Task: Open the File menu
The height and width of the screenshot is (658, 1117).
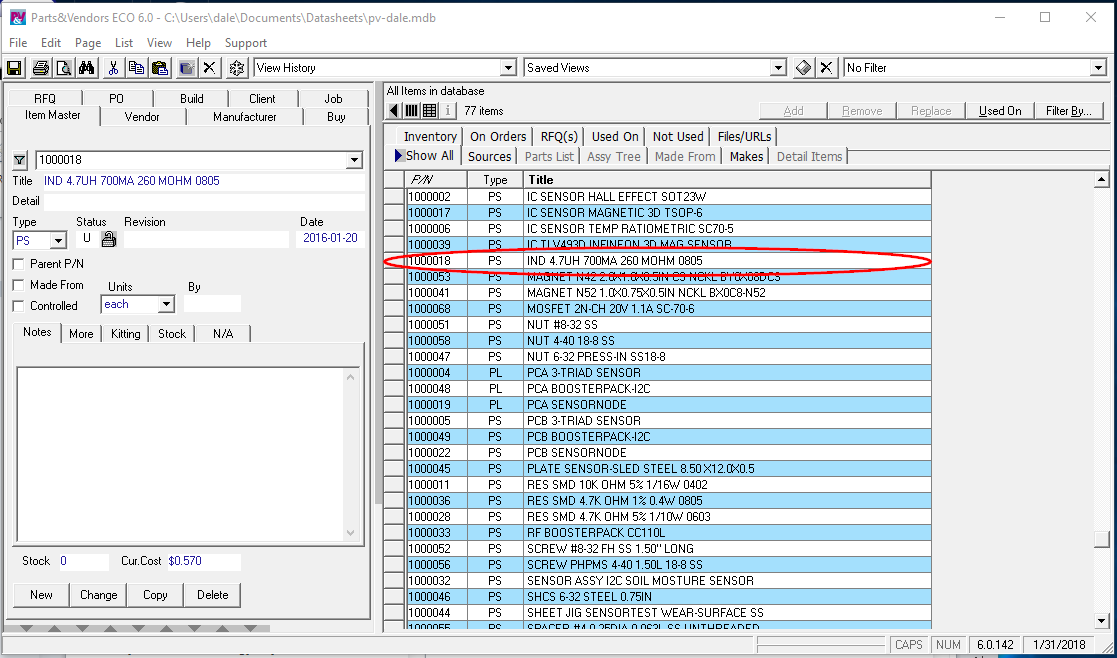Action: [18, 43]
